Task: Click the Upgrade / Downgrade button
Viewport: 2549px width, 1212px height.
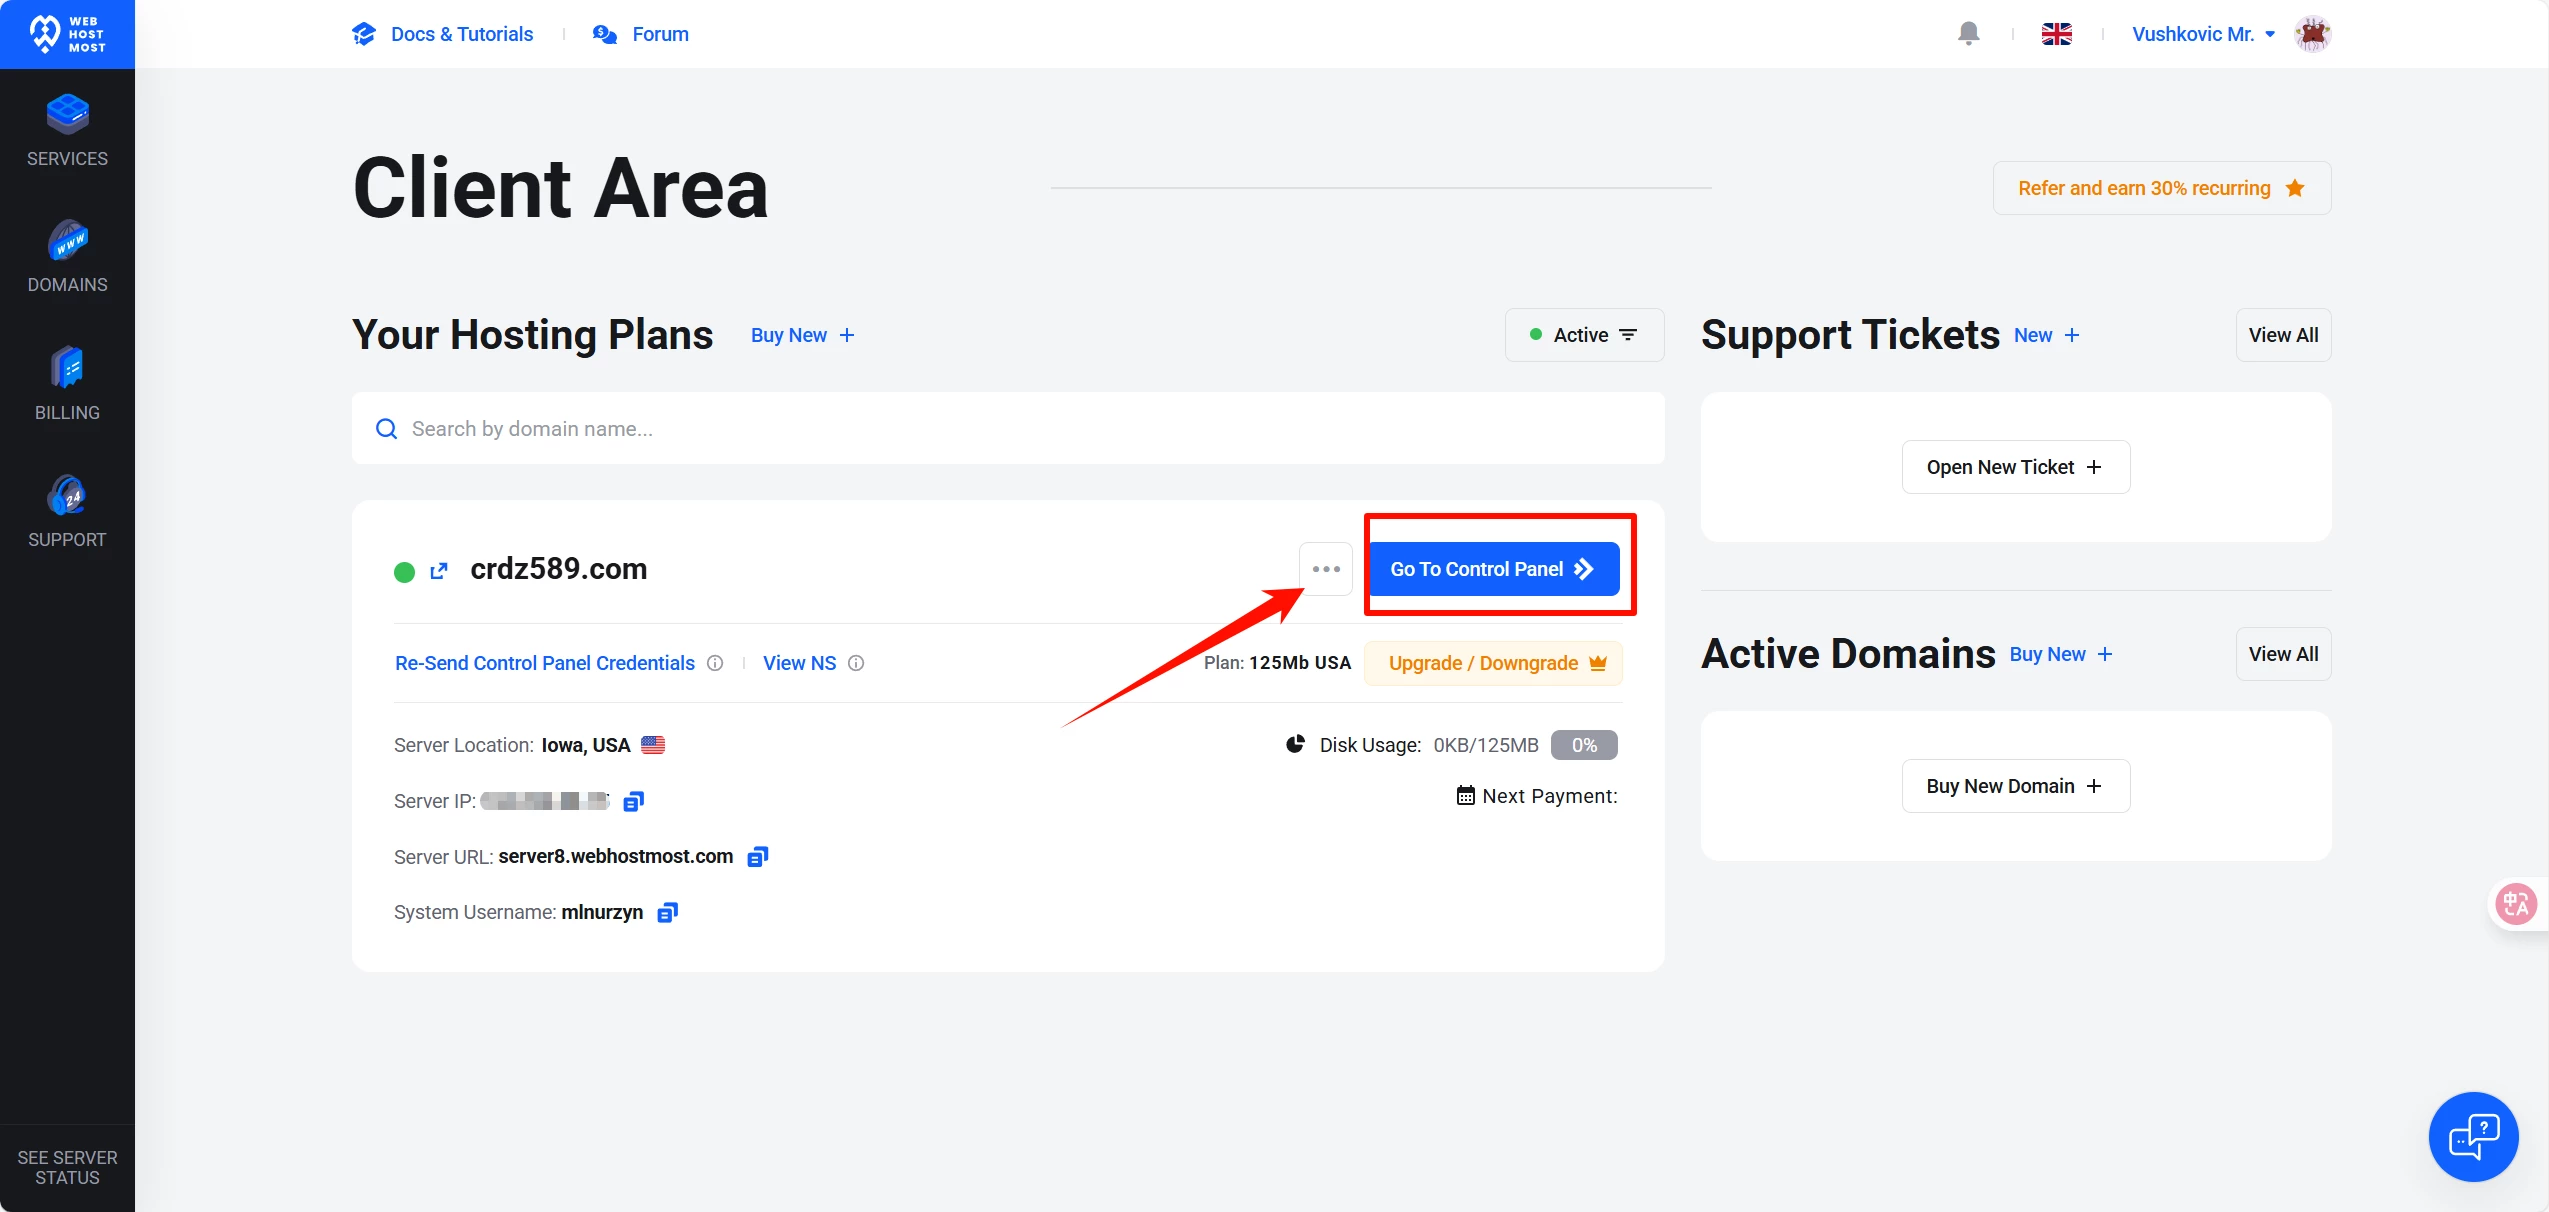Action: point(1494,663)
